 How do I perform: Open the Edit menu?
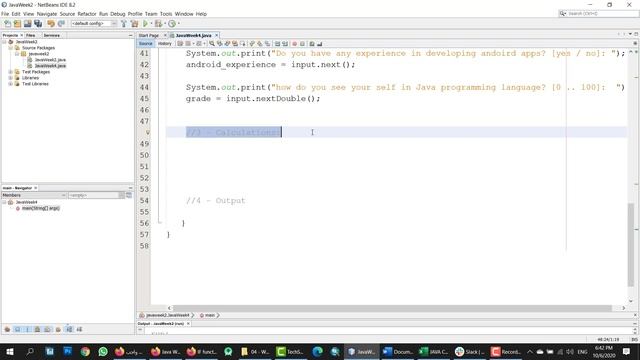16,14
